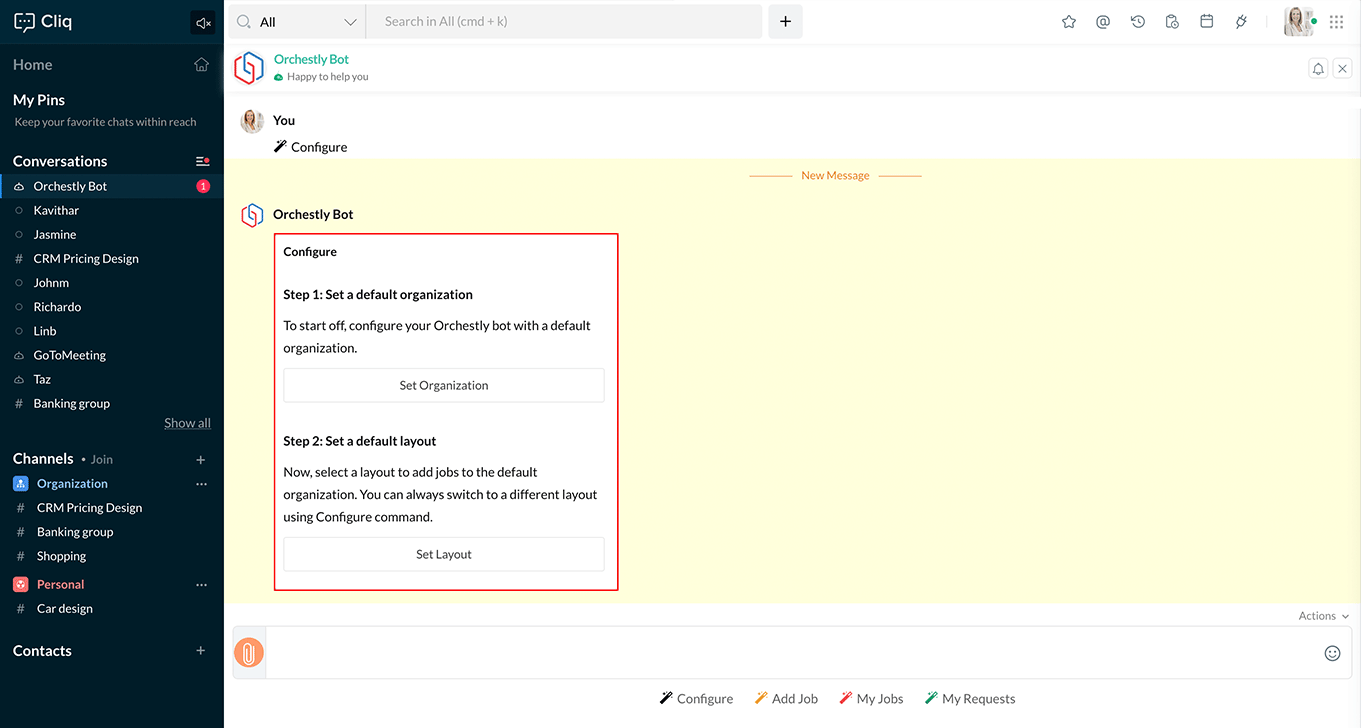1361x728 pixels.
Task: Click the bell notification icon in chat header
Action: point(1318,69)
